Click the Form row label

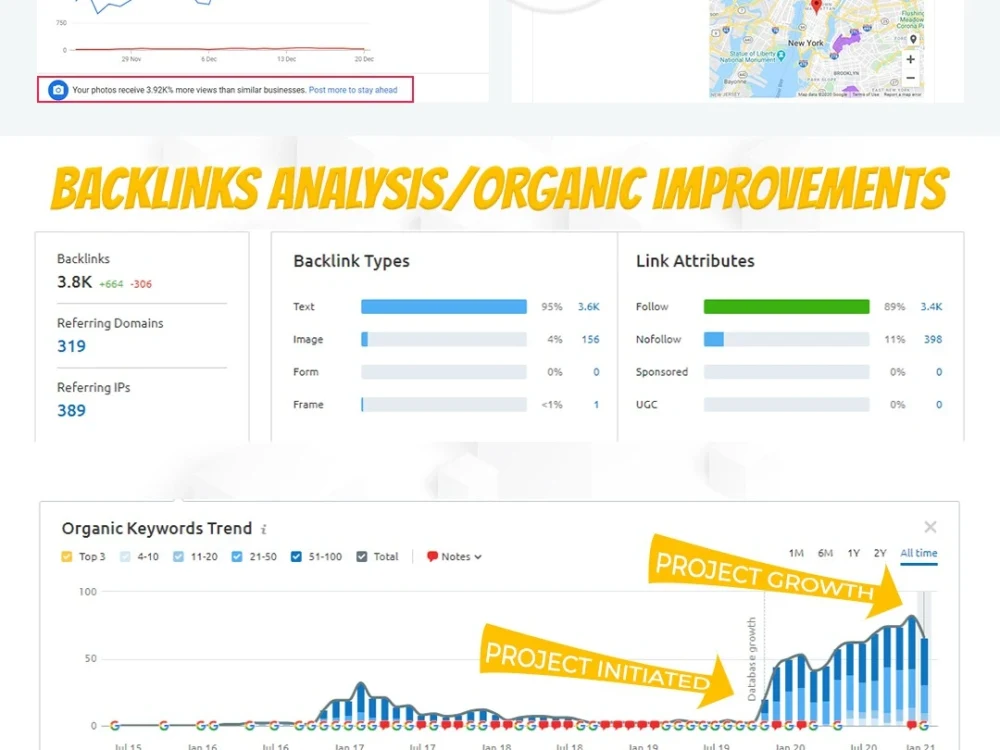tap(305, 372)
